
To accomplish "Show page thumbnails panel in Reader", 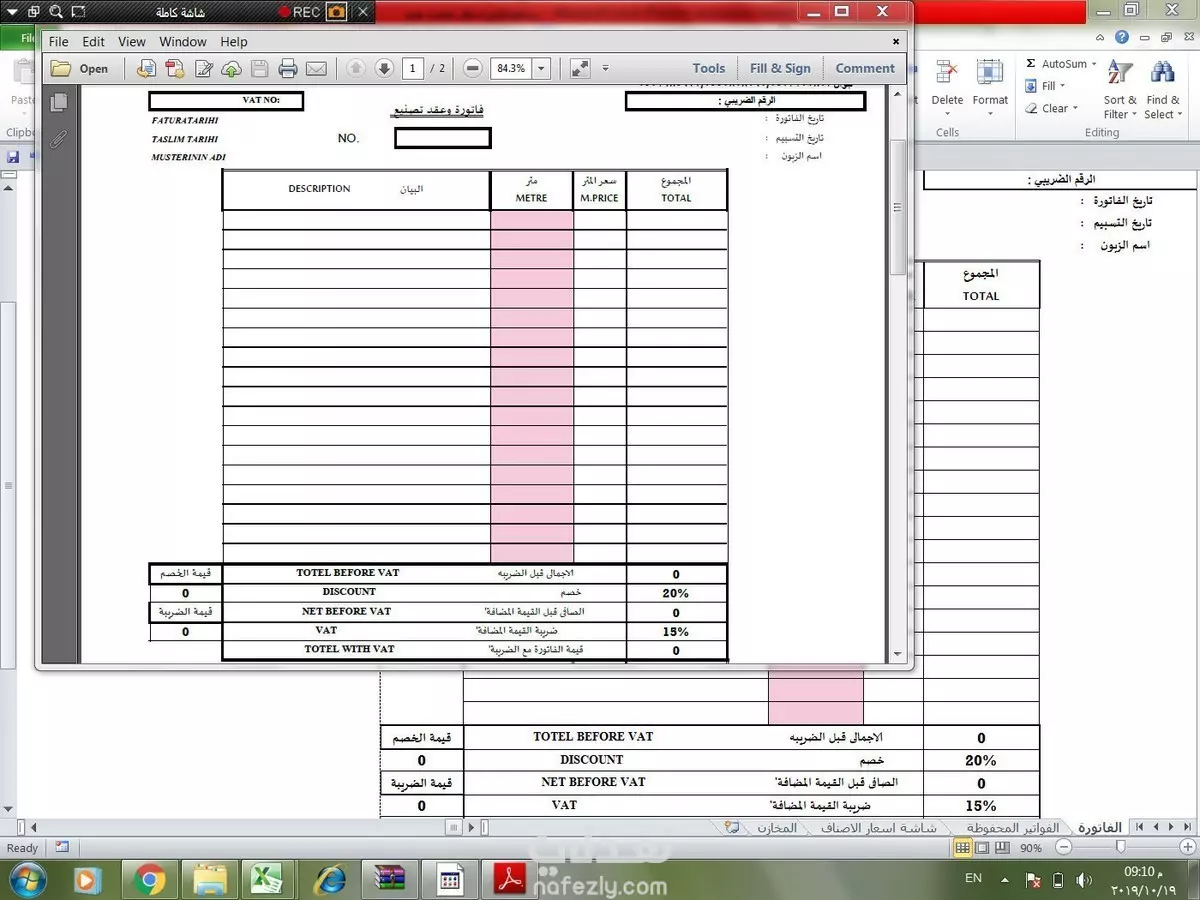I will (59, 102).
